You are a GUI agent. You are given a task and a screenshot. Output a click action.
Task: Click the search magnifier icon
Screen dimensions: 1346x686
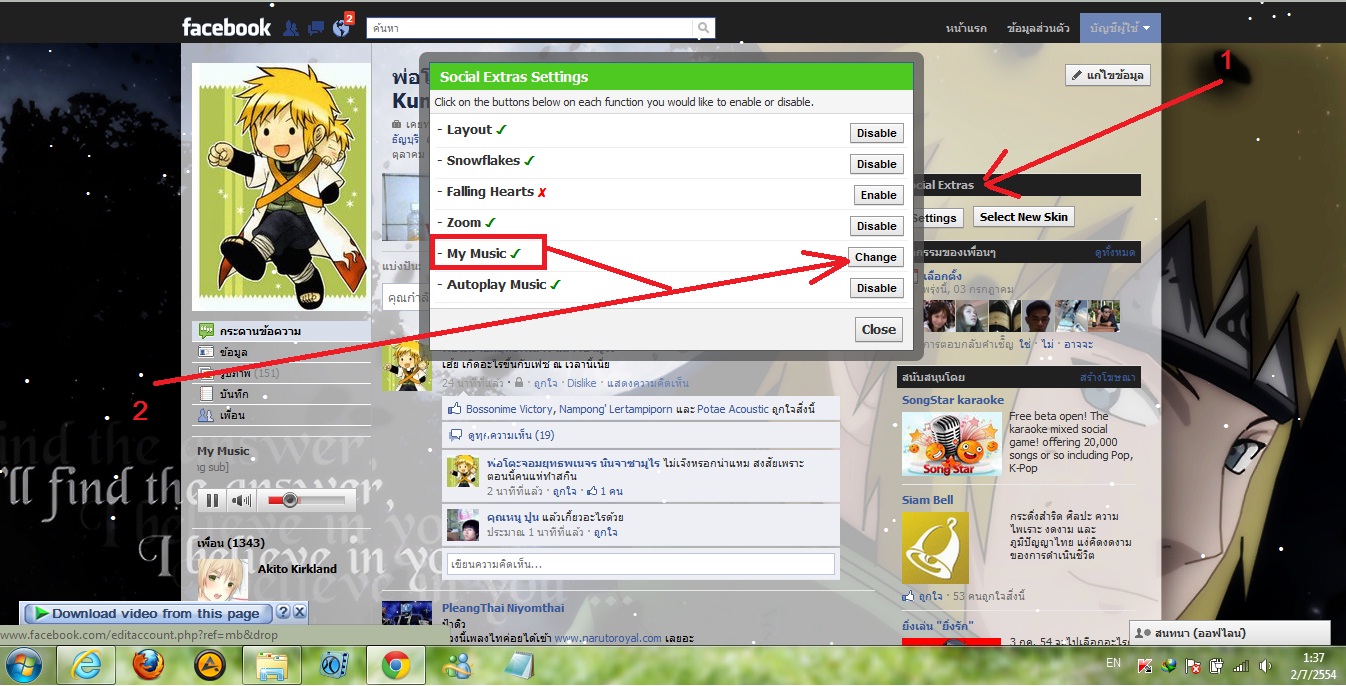point(705,28)
